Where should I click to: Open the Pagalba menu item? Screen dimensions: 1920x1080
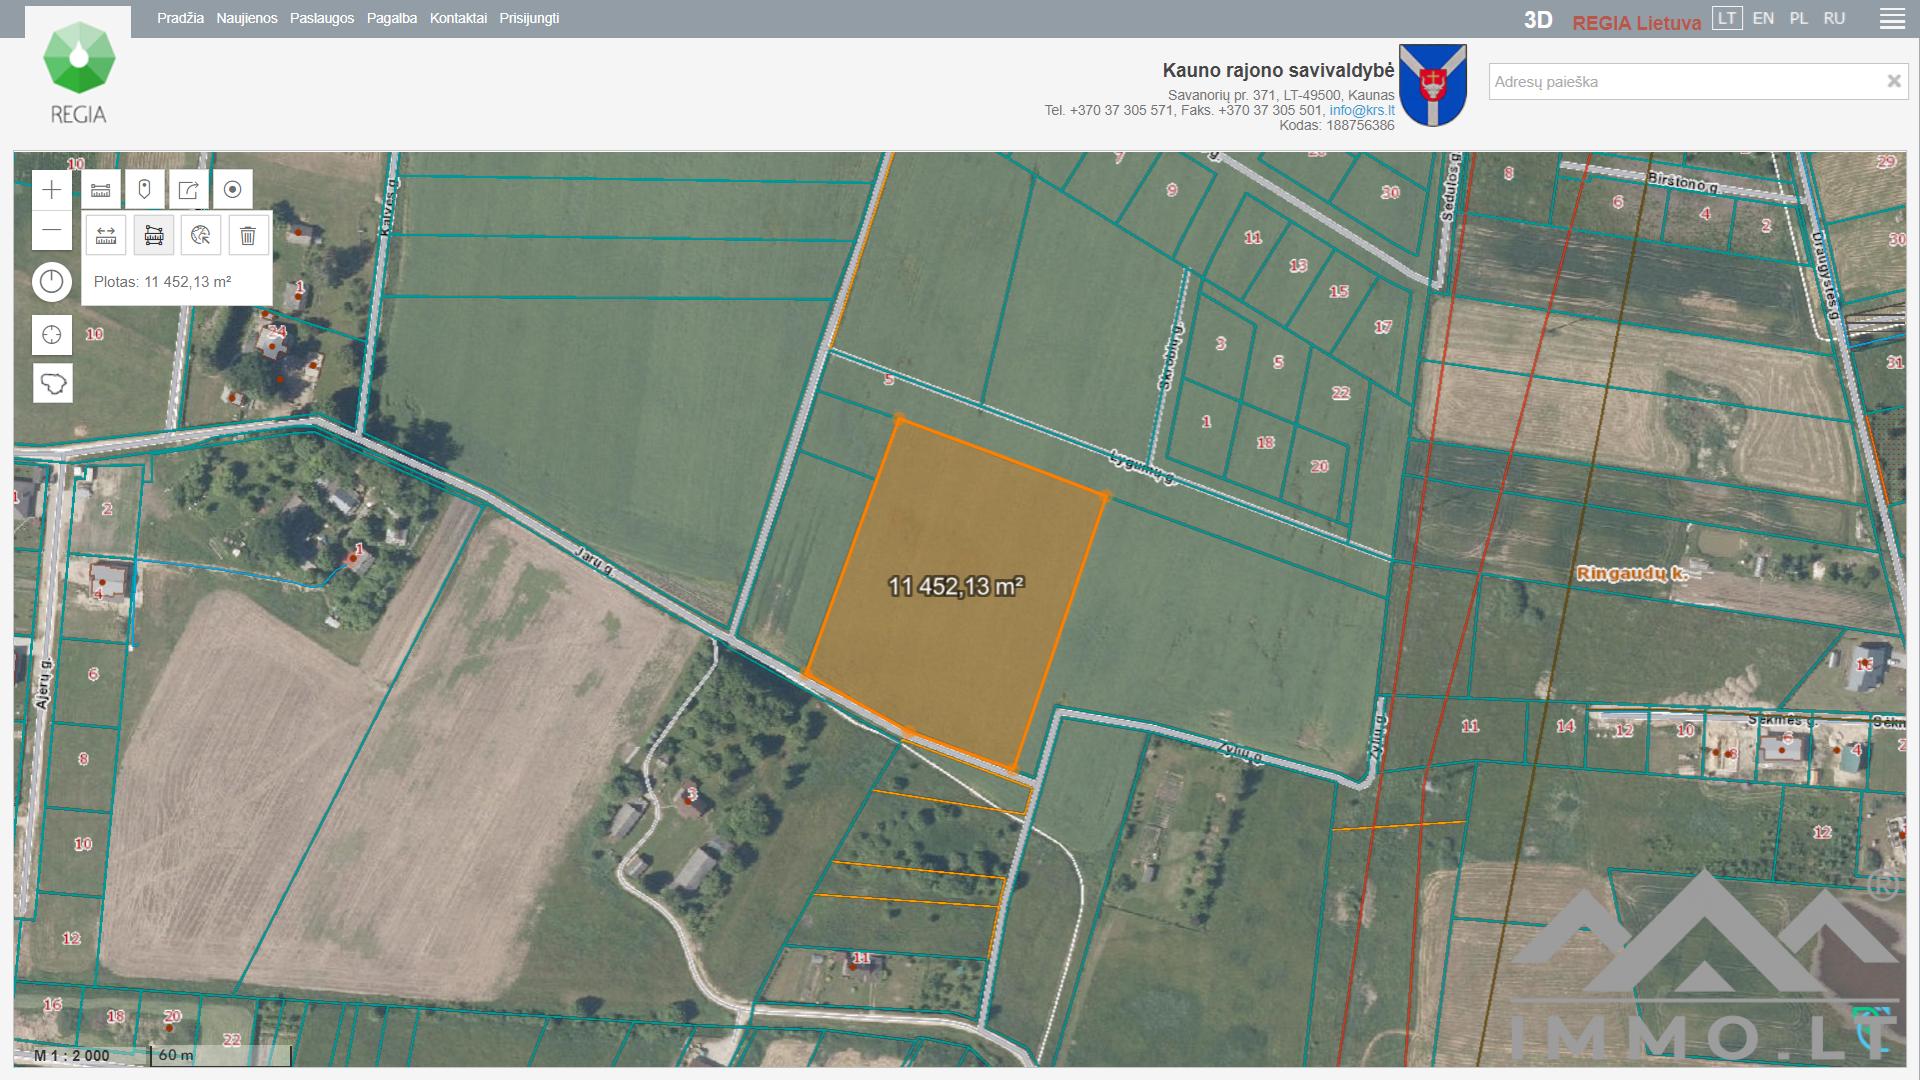pos(392,18)
